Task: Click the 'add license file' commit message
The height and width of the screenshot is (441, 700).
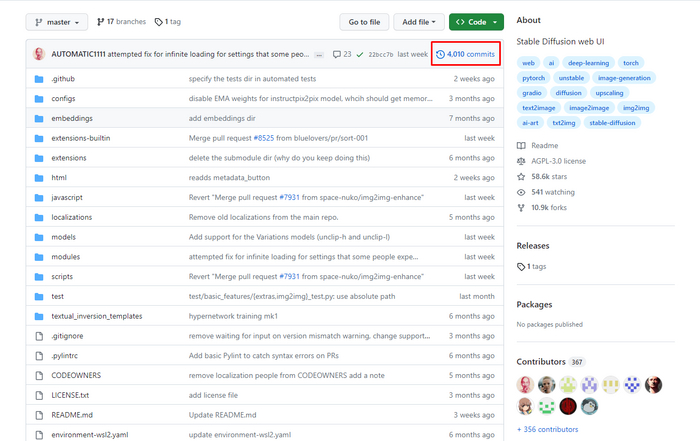Action: pyautogui.click(x=213, y=395)
